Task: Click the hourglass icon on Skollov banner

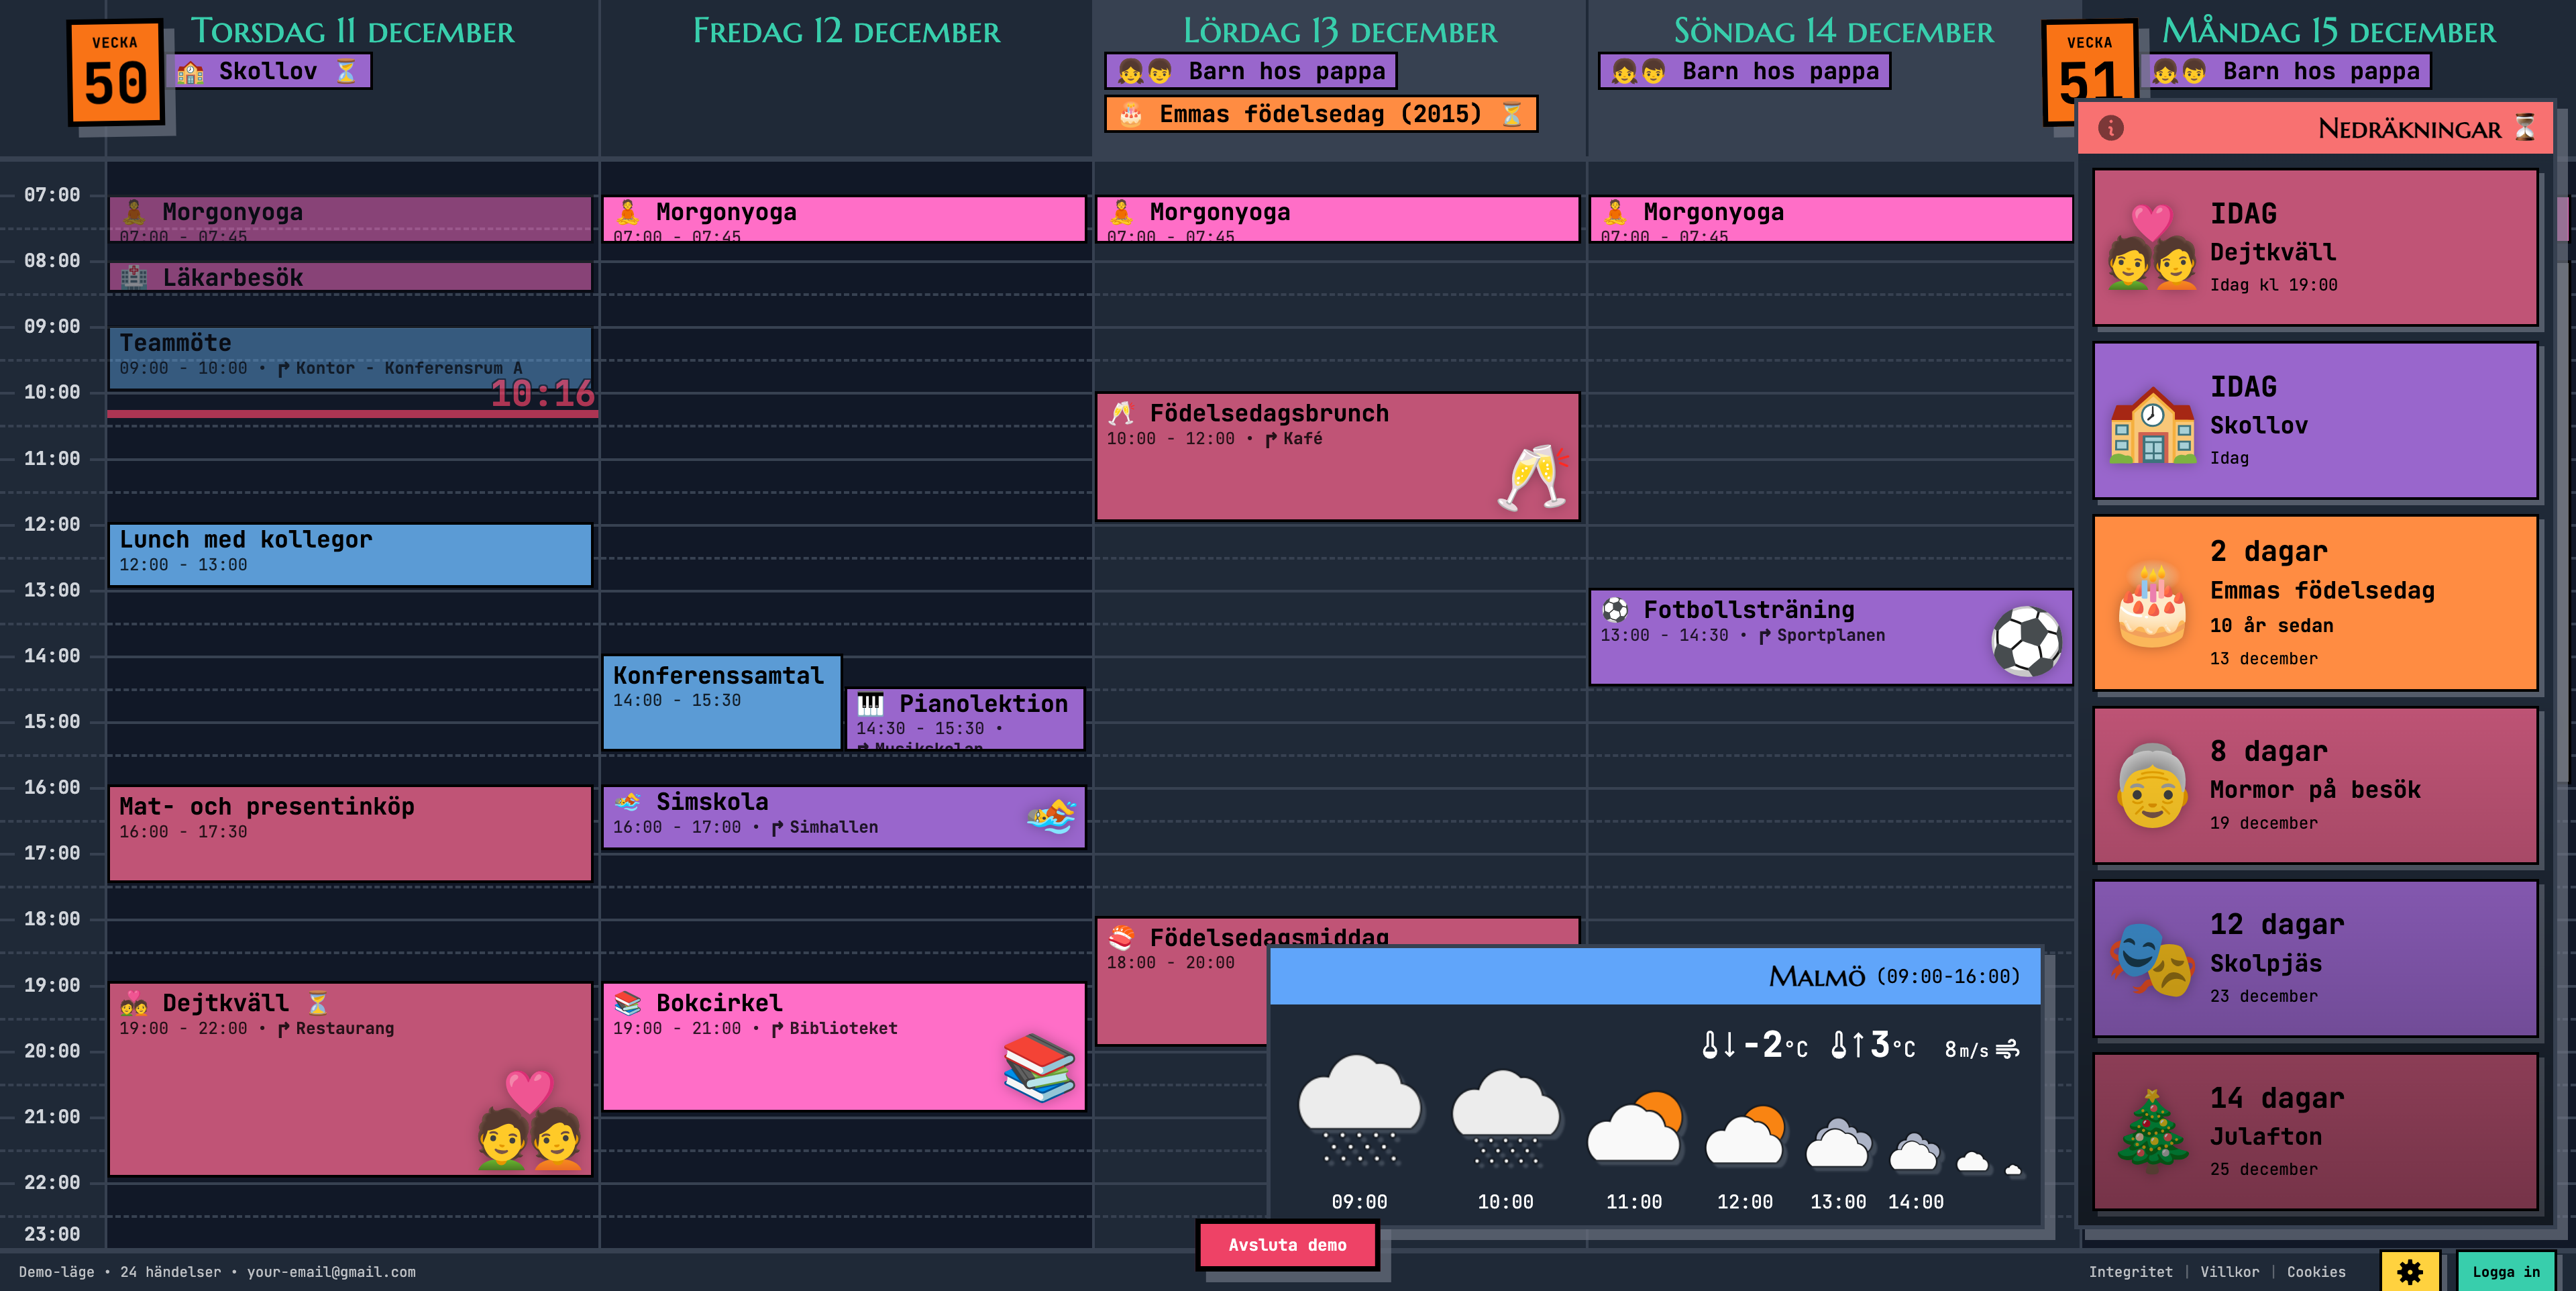Action: [x=345, y=71]
